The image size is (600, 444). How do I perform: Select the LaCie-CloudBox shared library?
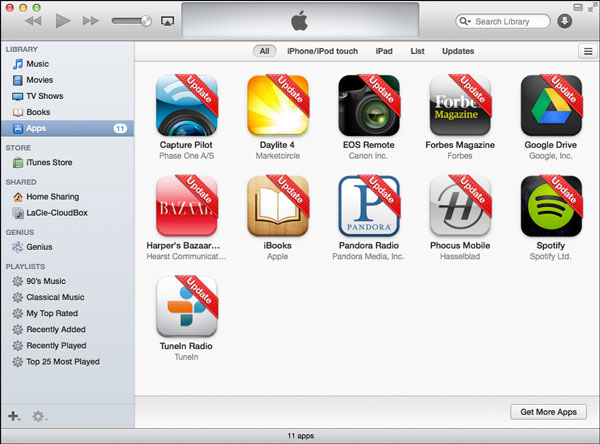click(x=67, y=213)
